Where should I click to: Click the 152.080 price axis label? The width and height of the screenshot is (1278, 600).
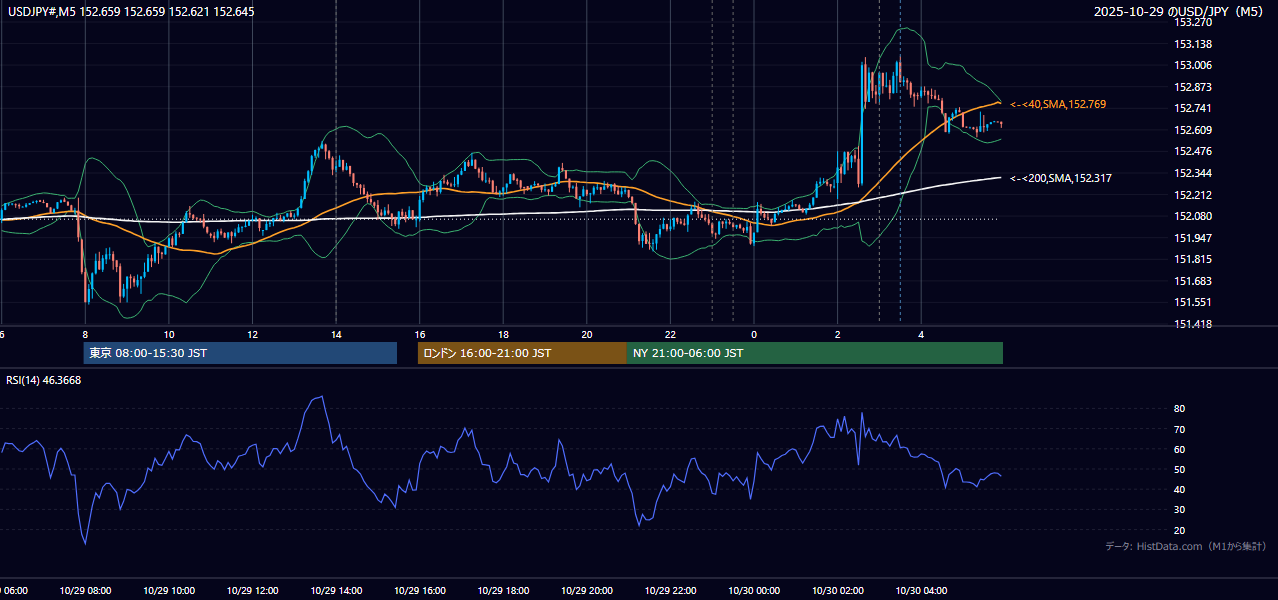point(1192,216)
